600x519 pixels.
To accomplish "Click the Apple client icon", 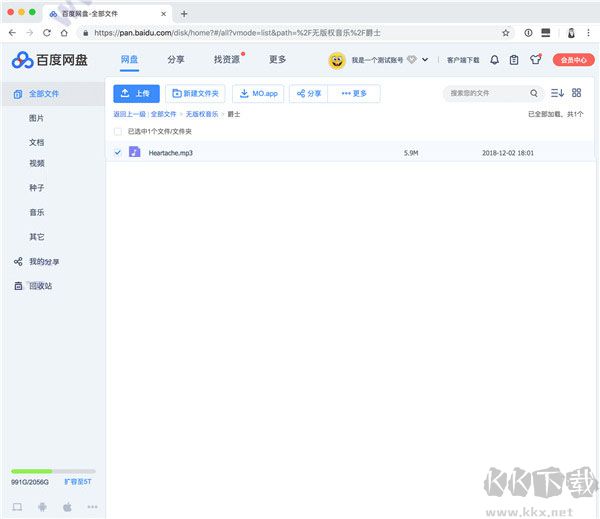I will [67, 507].
